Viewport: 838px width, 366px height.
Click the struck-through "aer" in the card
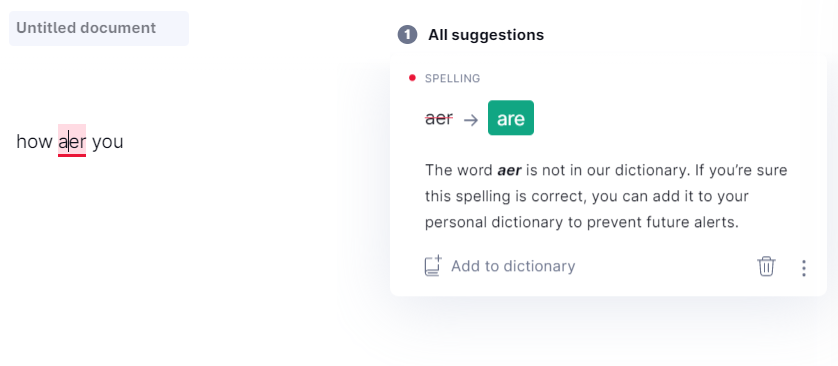439,119
